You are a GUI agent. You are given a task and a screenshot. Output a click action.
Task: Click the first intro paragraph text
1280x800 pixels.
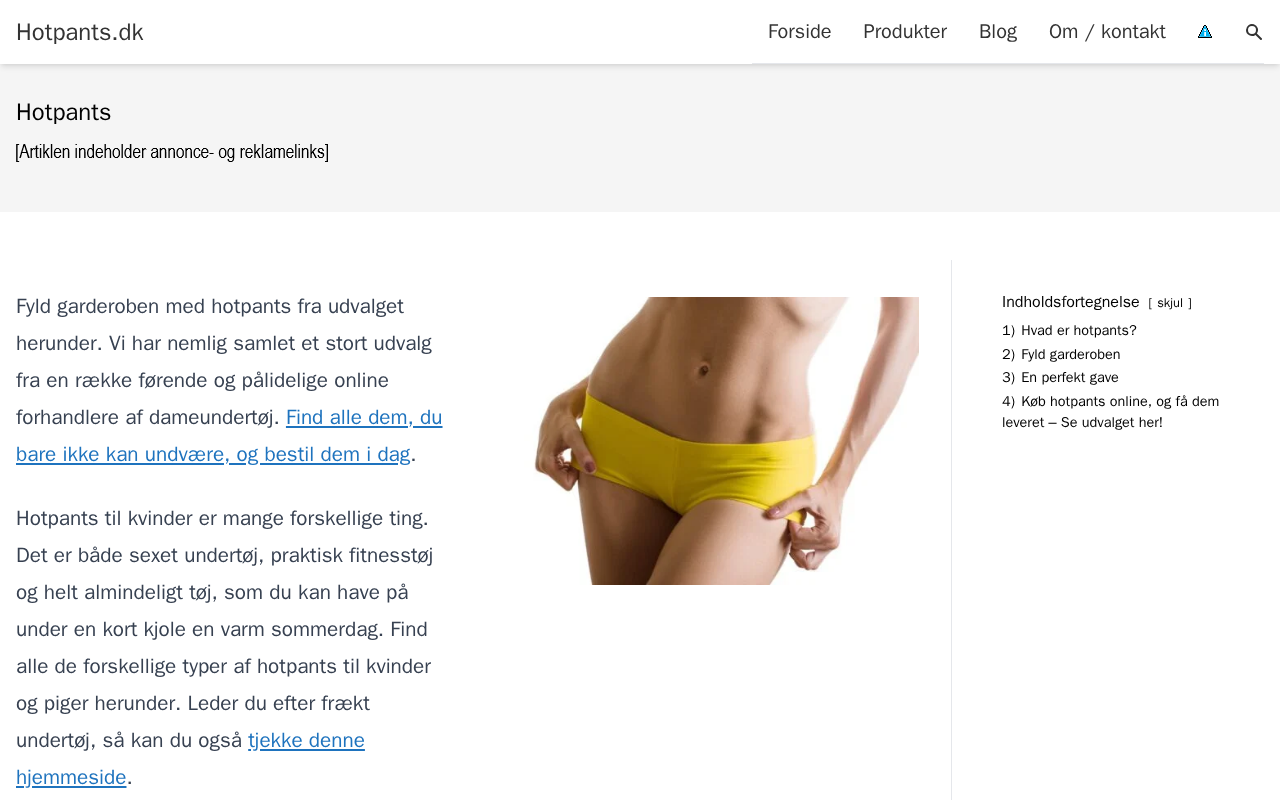click(x=229, y=380)
